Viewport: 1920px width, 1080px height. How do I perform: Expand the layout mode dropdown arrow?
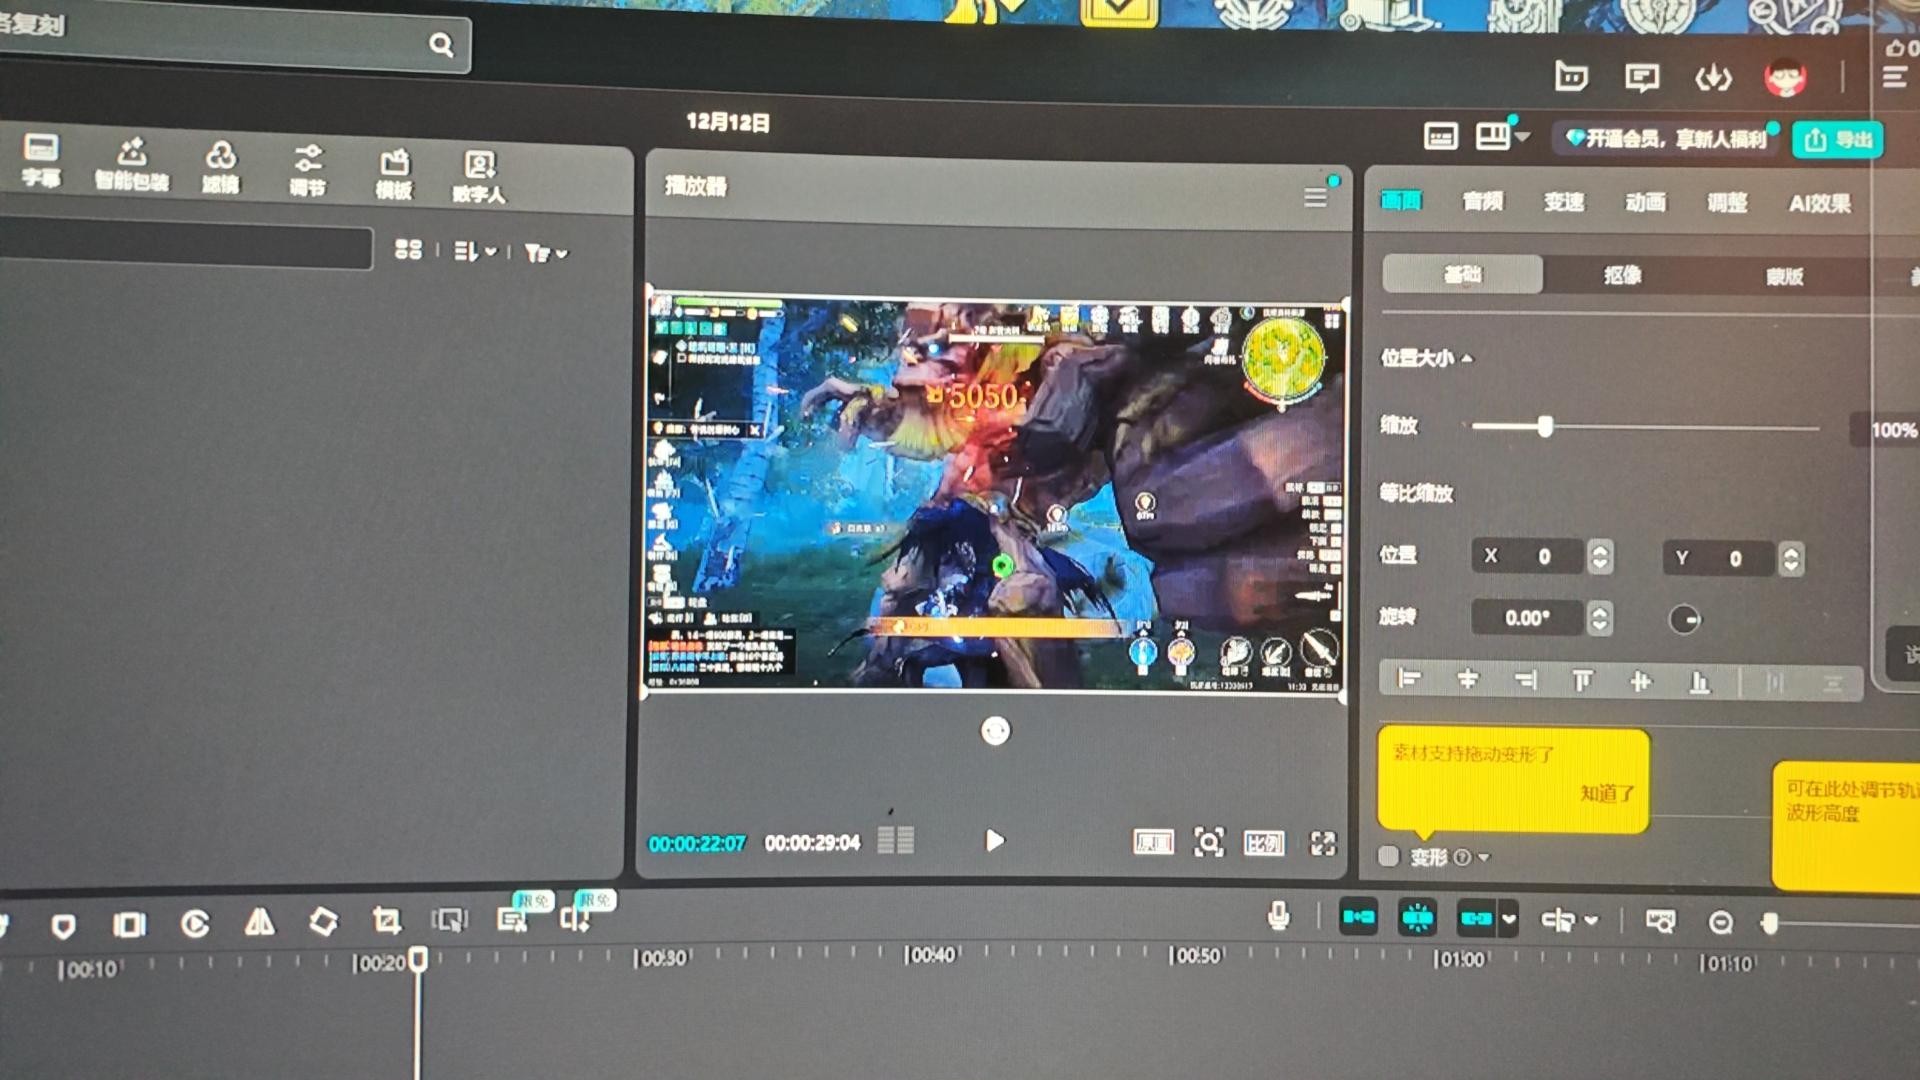(1522, 136)
